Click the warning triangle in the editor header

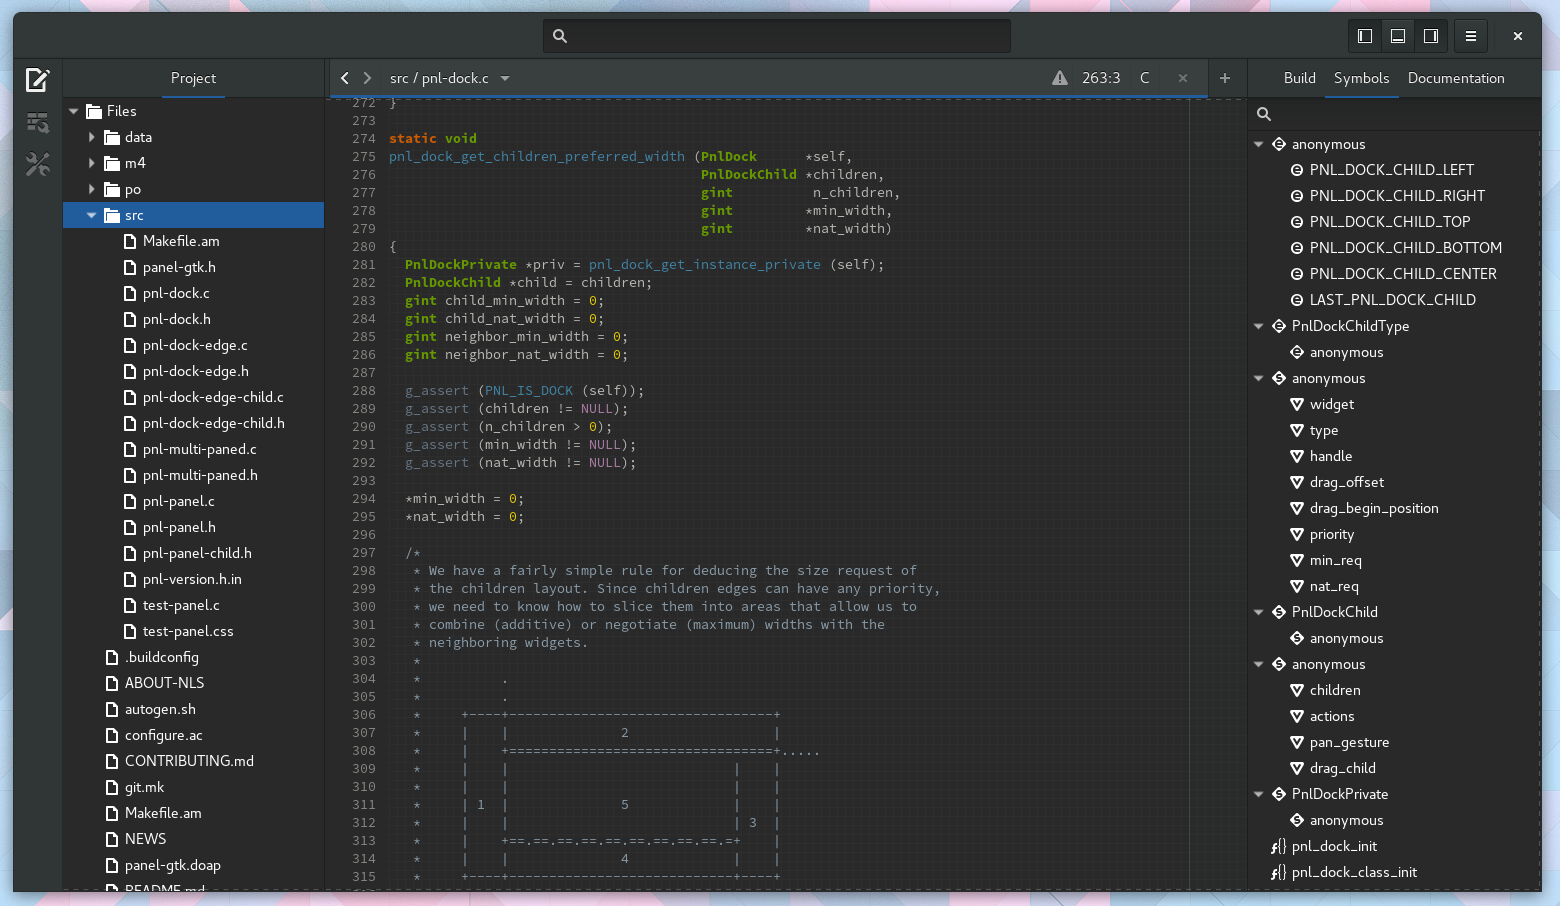click(1059, 77)
